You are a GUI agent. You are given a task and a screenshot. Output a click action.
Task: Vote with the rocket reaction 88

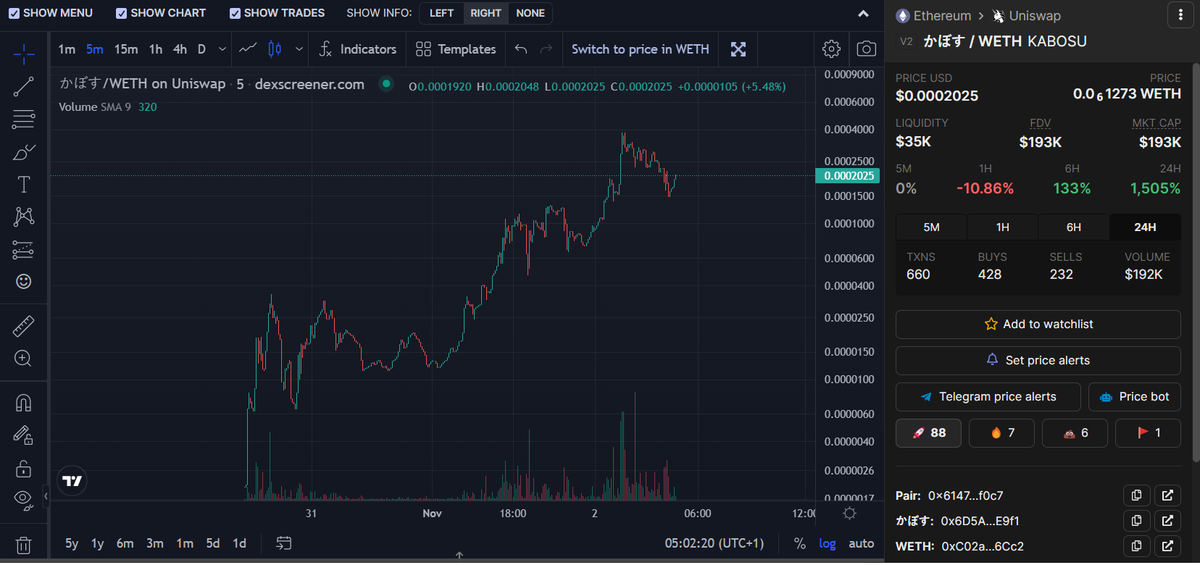pyautogui.click(x=928, y=433)
